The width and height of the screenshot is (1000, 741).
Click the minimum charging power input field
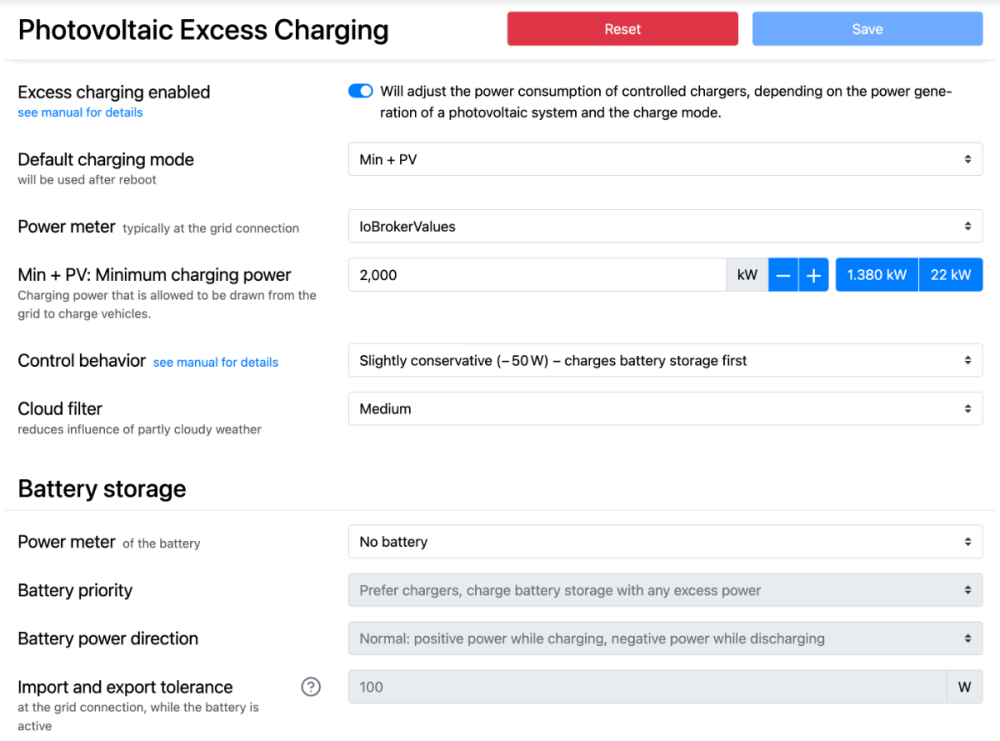pyautogui.click(x=537, y=275)
